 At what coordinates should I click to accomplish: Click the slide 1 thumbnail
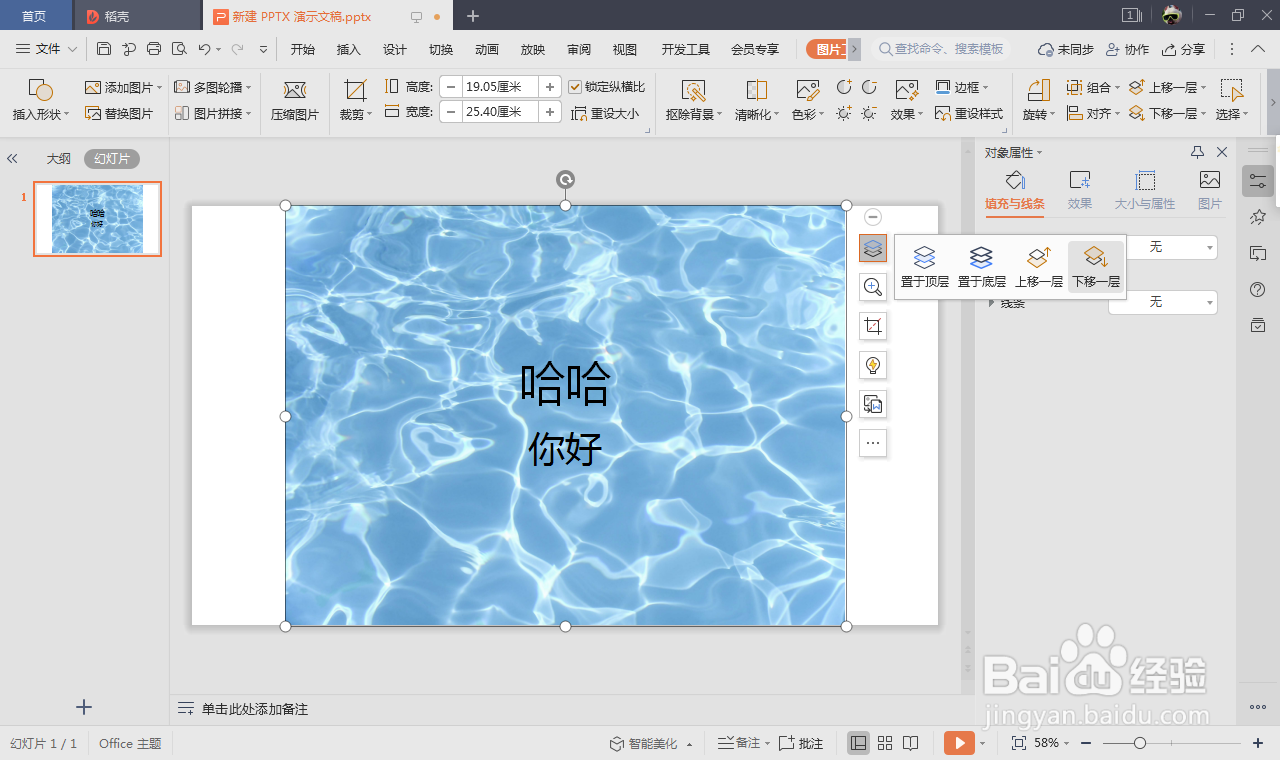click(97, 219)
